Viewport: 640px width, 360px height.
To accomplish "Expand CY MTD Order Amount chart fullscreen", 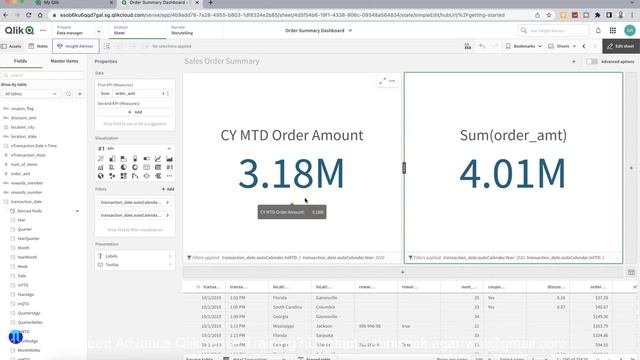I will pos(382,81).
